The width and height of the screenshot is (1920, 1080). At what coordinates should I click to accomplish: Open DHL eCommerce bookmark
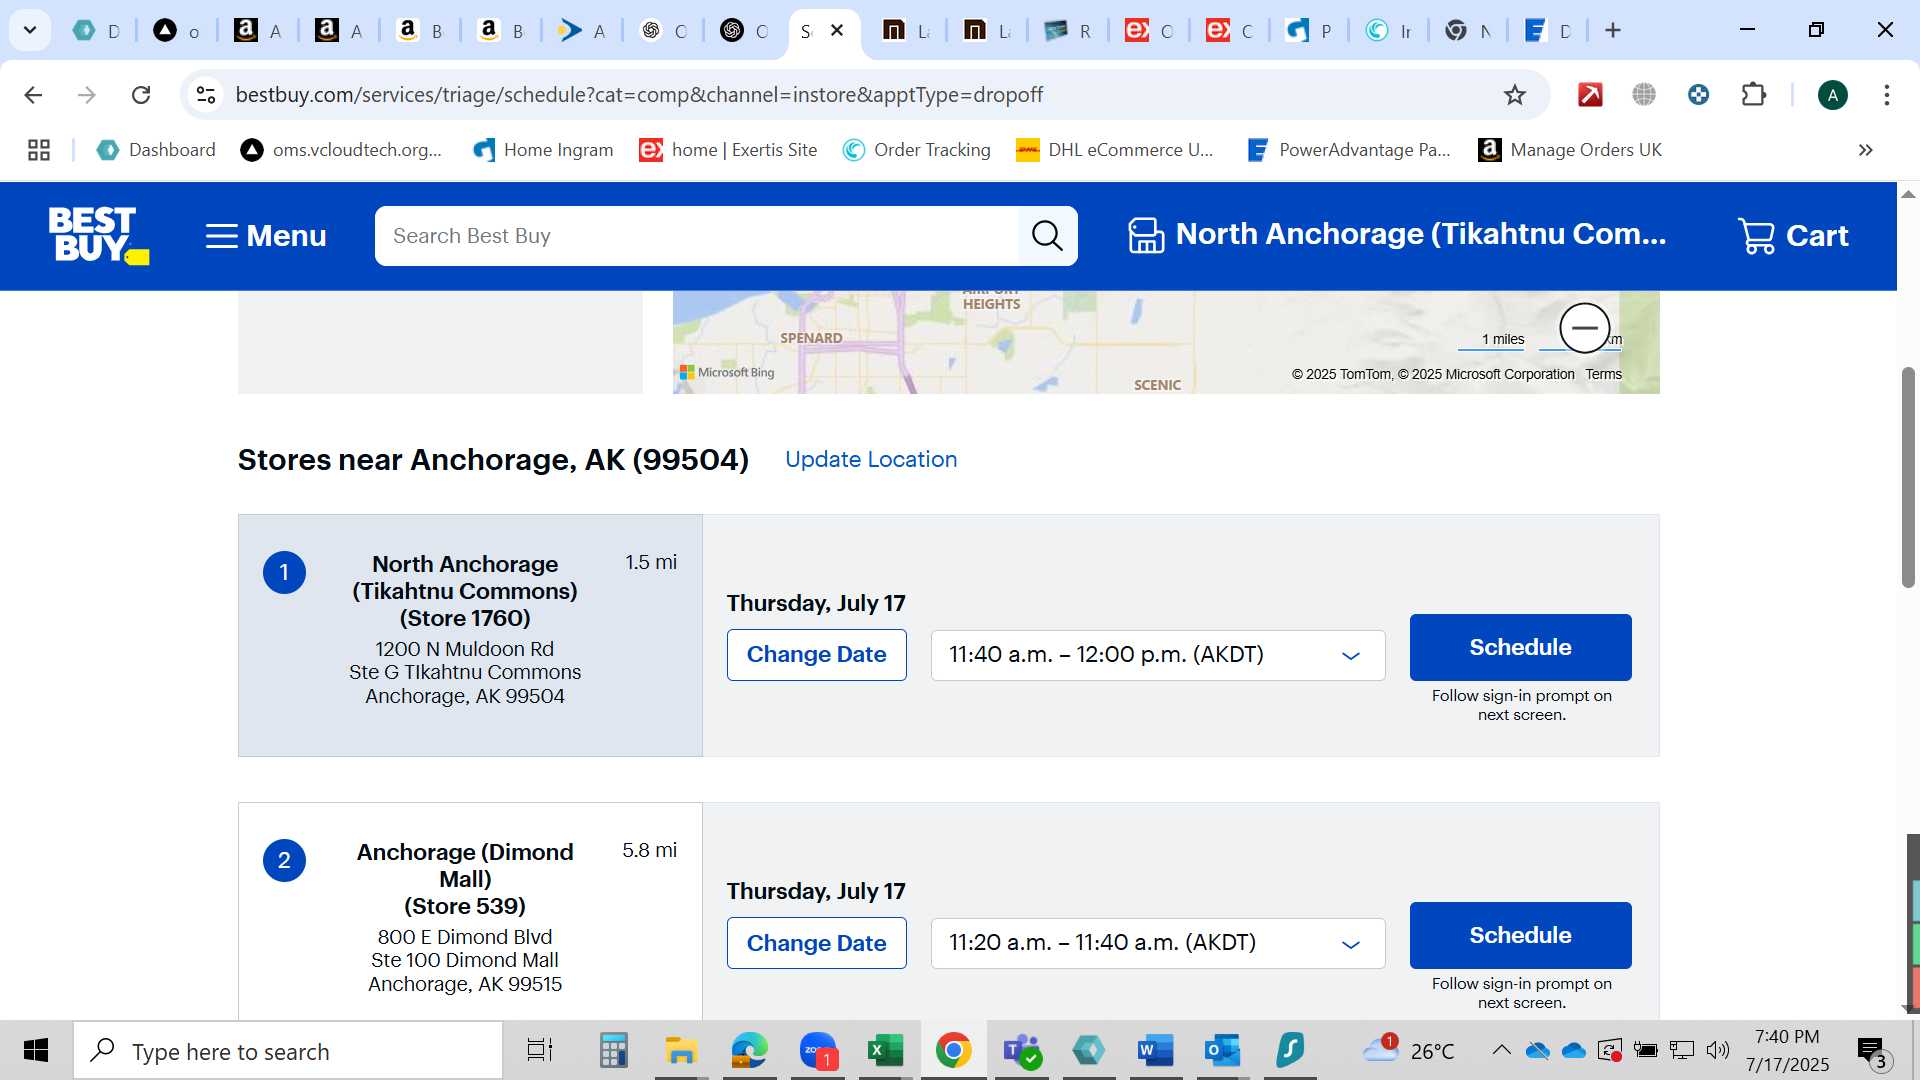(1115, 150)
